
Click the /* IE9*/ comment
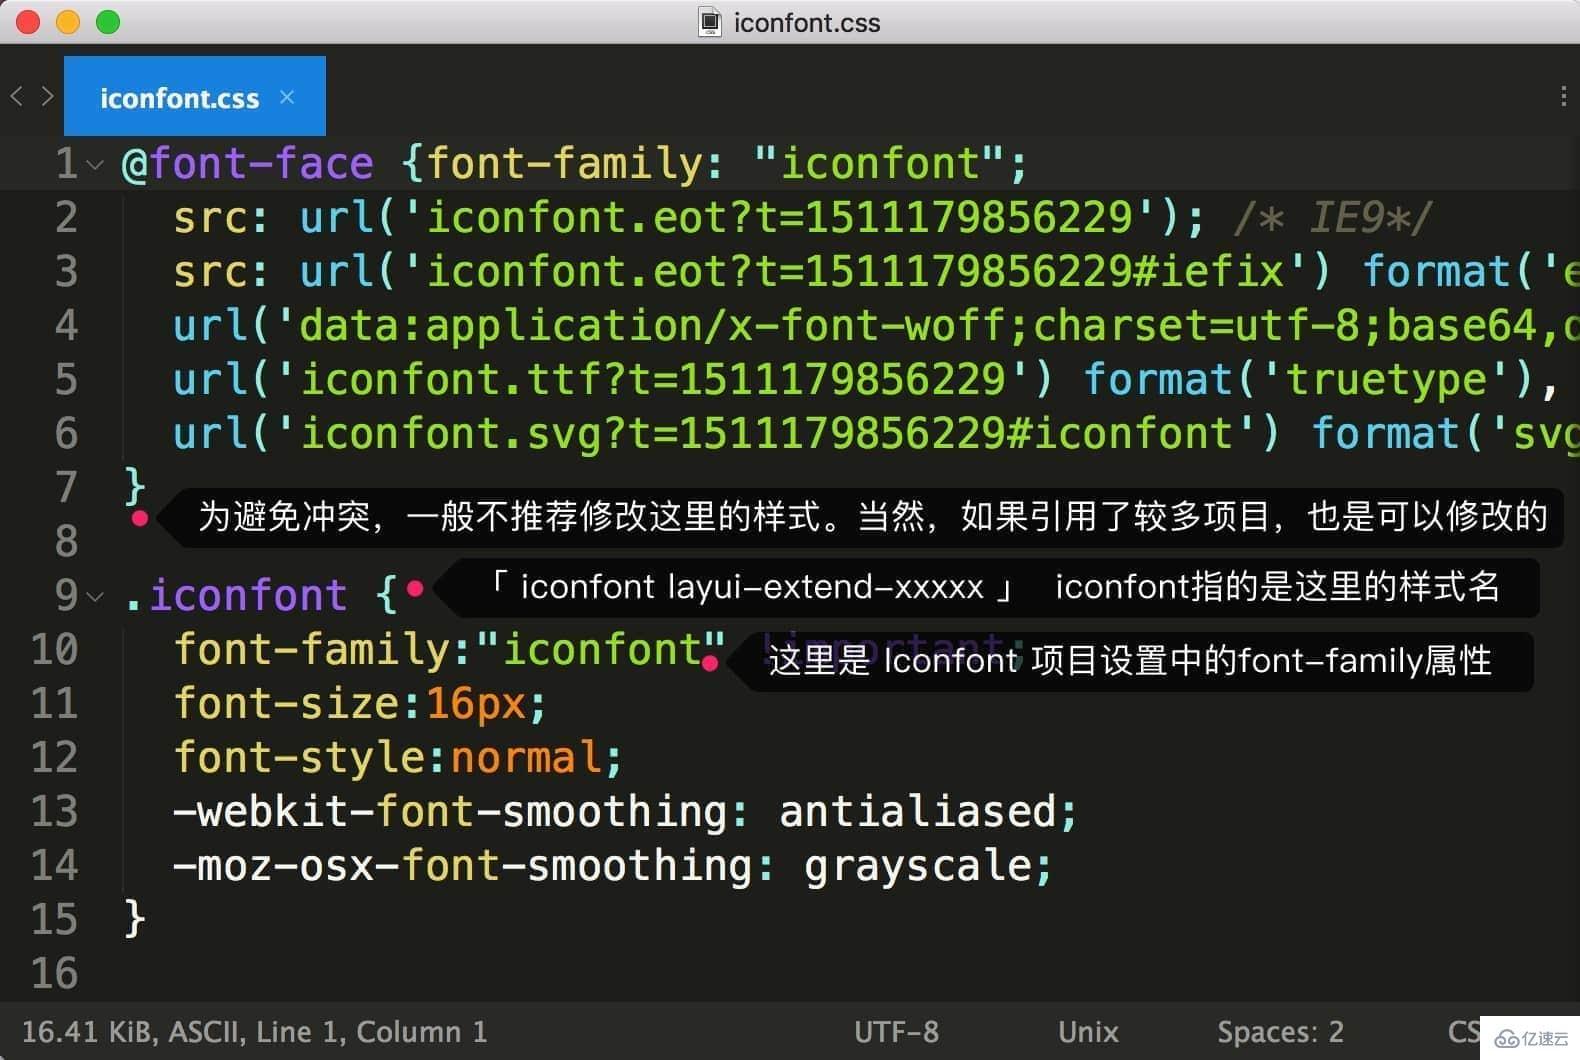[1333, 217]
